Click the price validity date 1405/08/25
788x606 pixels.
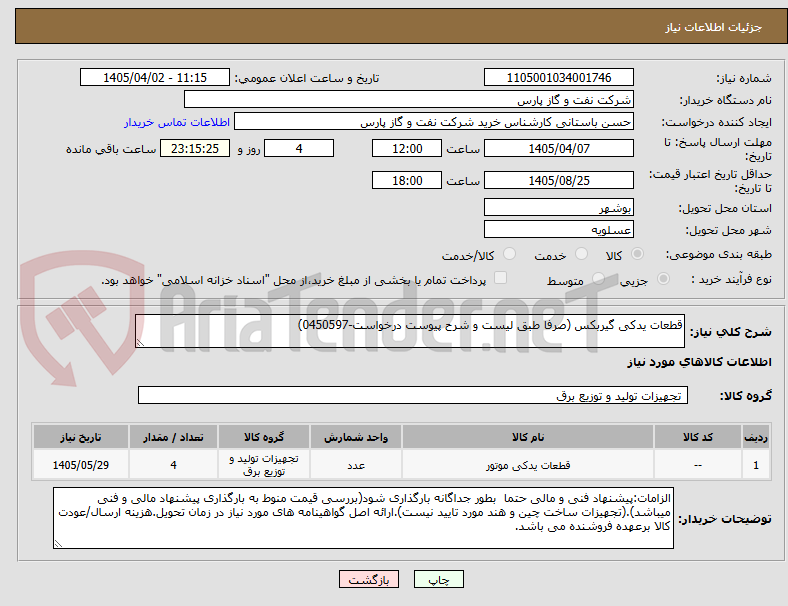[x=559, y=180]
